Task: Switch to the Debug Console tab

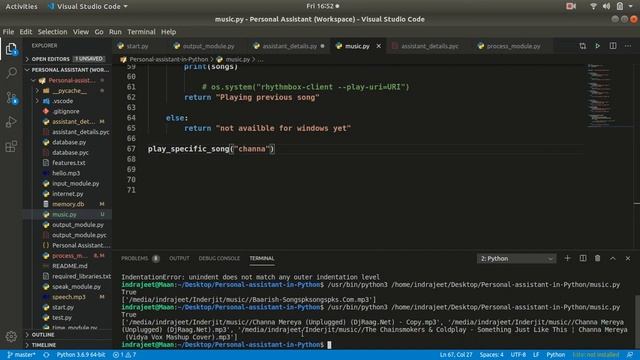Action: click(219, 258)
